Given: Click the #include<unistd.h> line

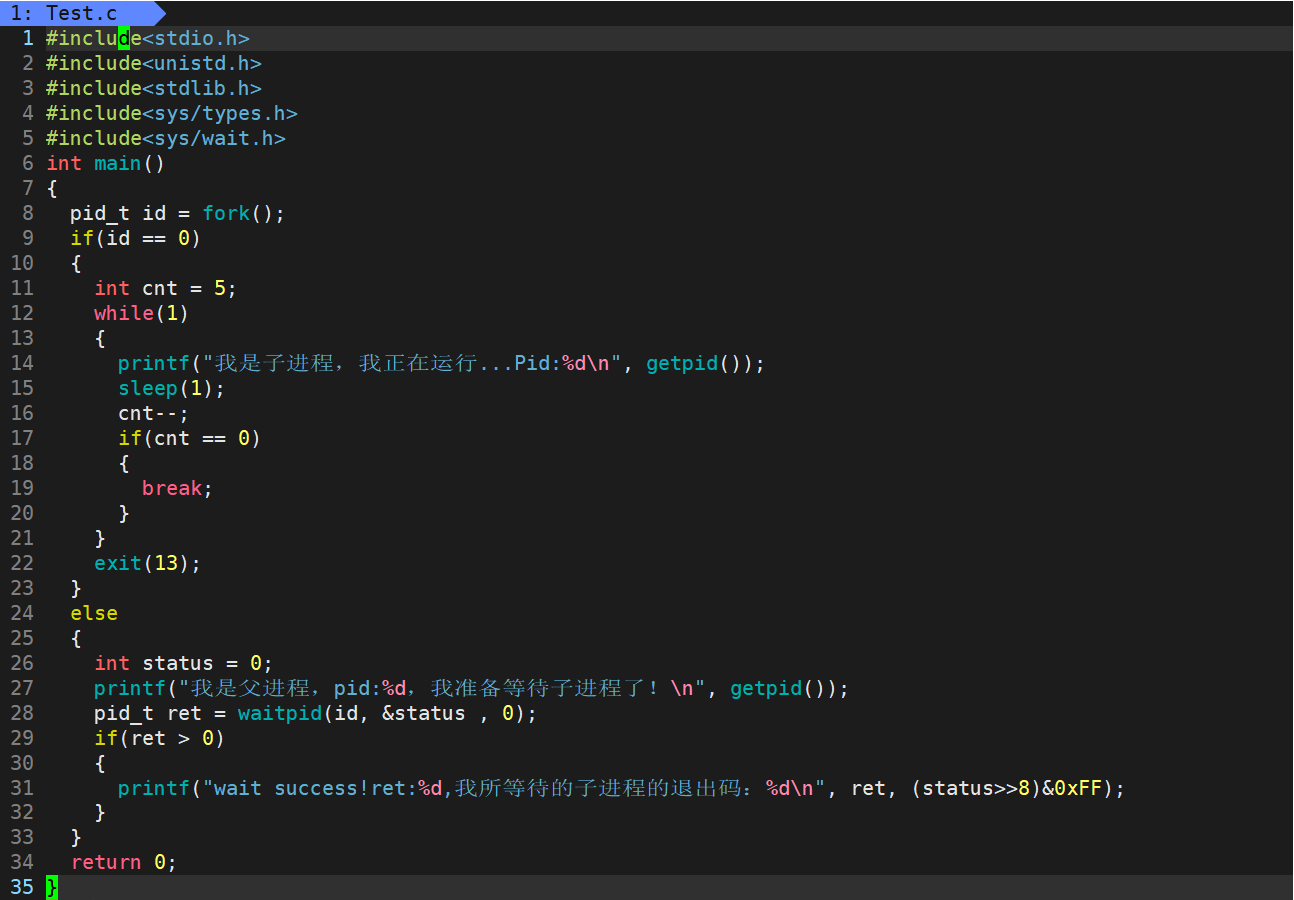Looking at the screenshot, I should [x=153, y=63].
